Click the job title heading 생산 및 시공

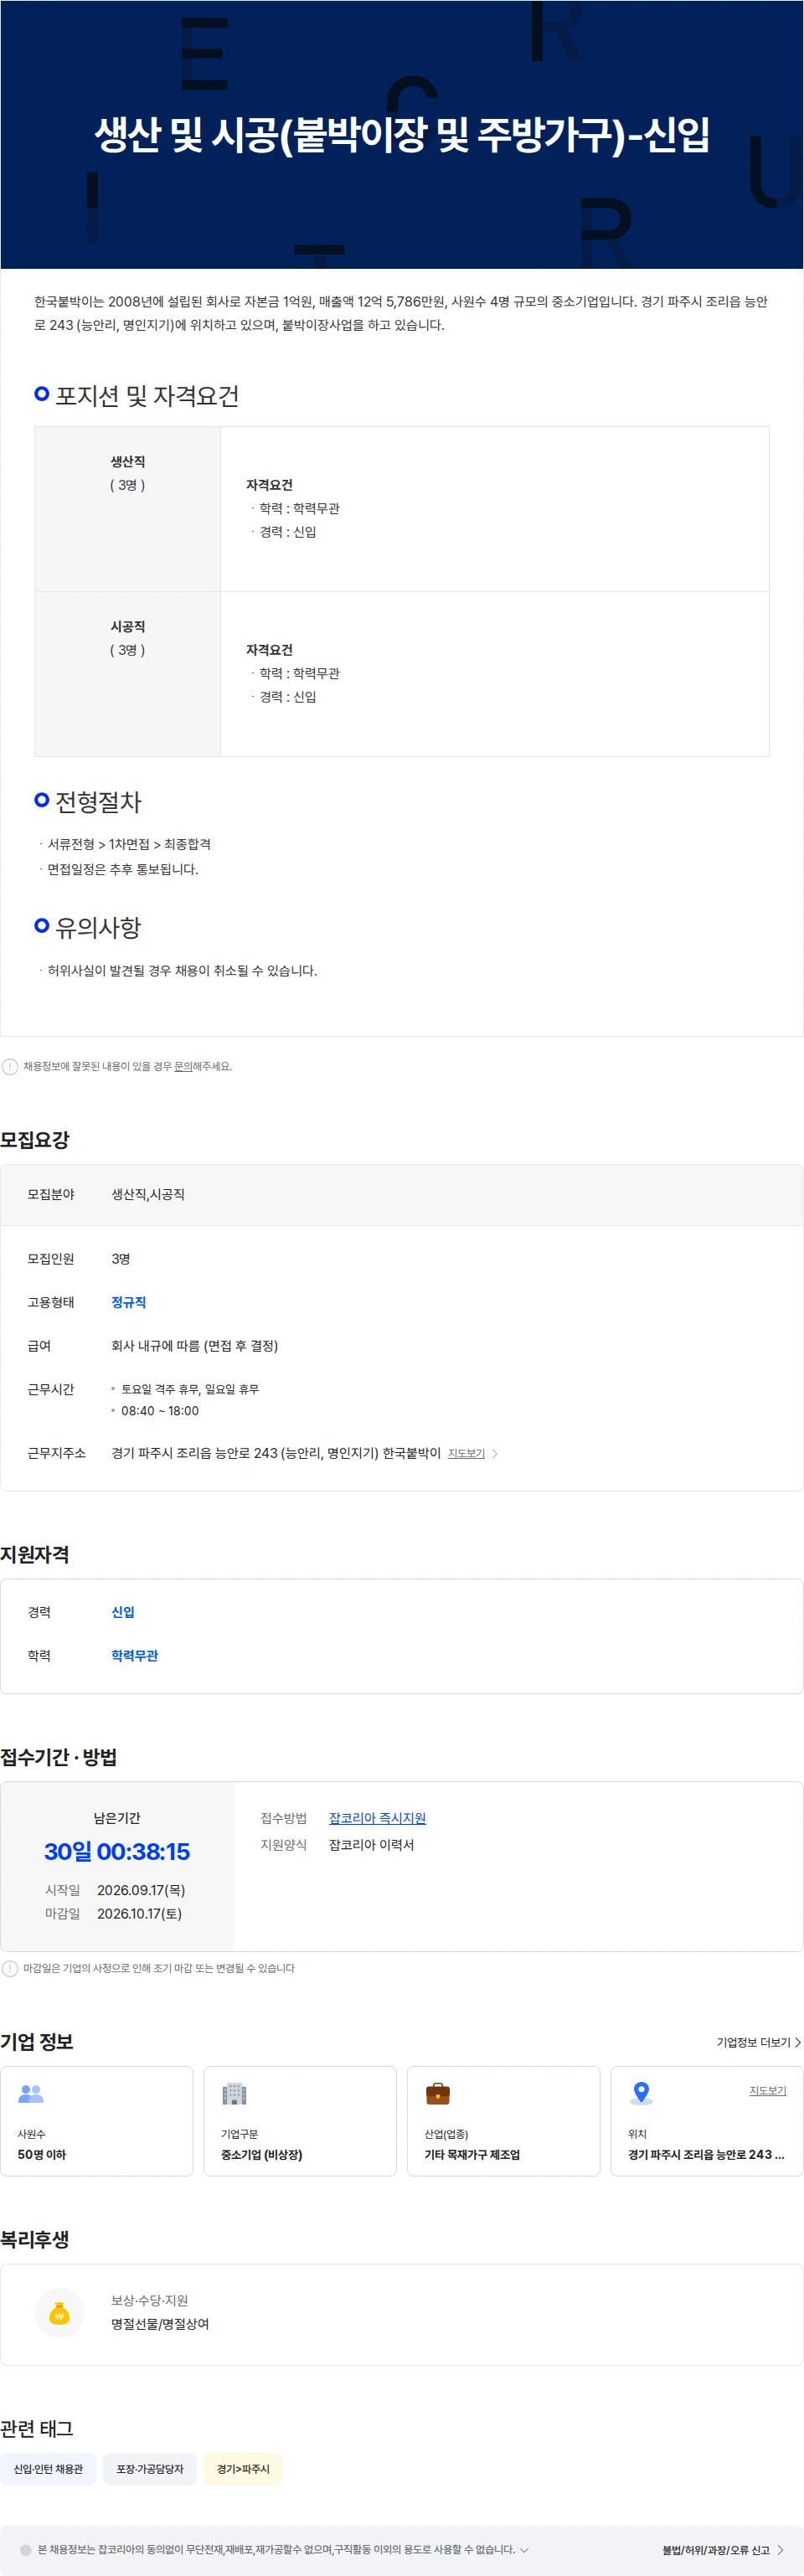(x=402, y=135)
